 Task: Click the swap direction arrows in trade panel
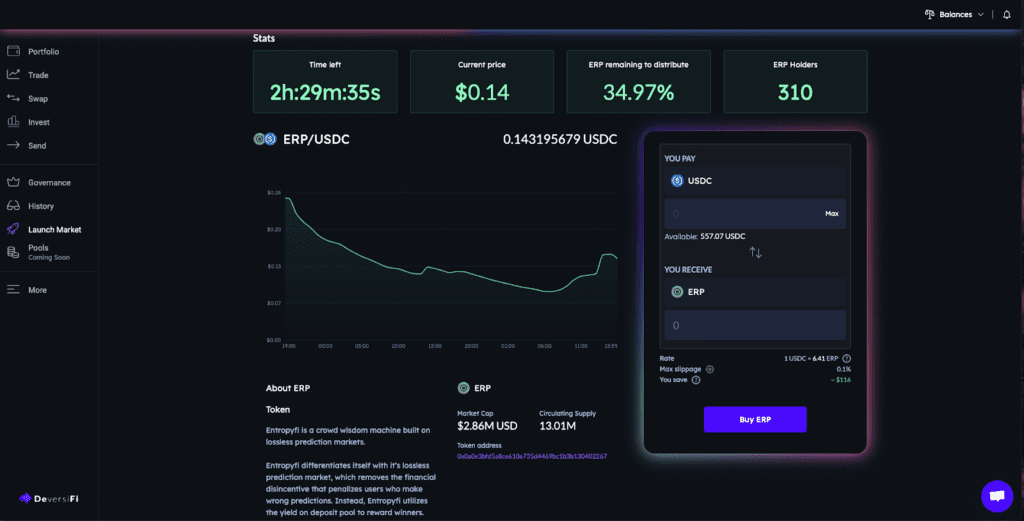(756, 253)
